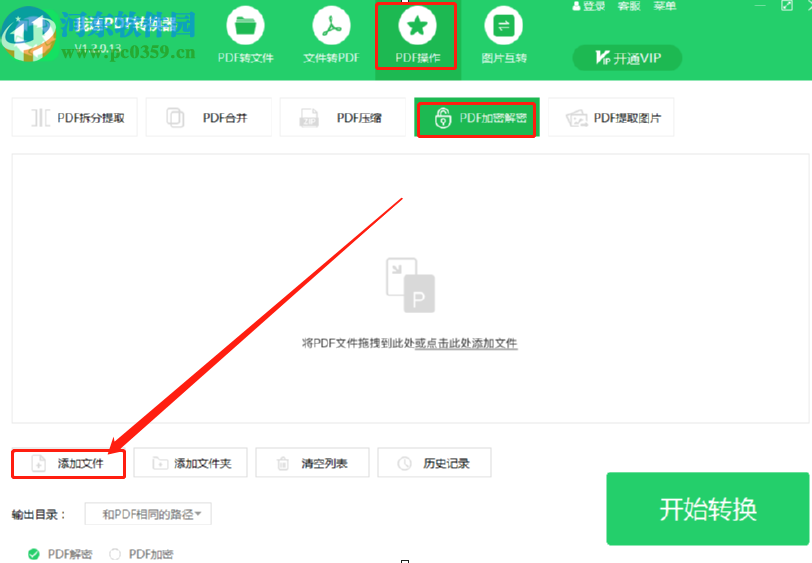Click the 添加文件 document icon
812x563 pixels.
[39, 463]
